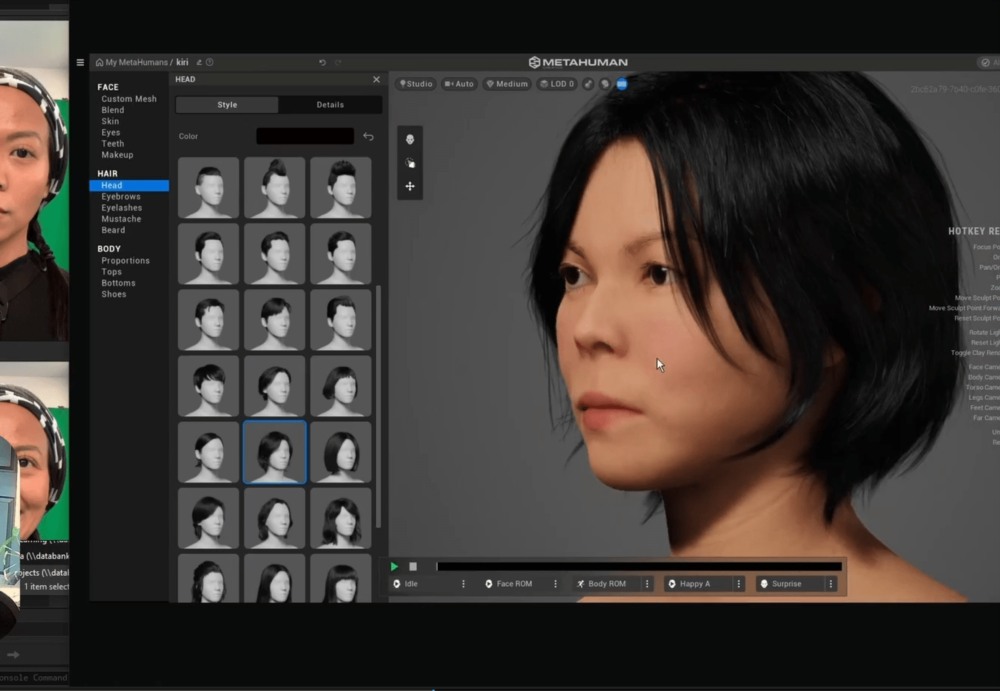The height and width of the screenshot is (691, 1000).
Task: Select Head under HAIR
Action: pyautogui.click(x=129, y=185)
